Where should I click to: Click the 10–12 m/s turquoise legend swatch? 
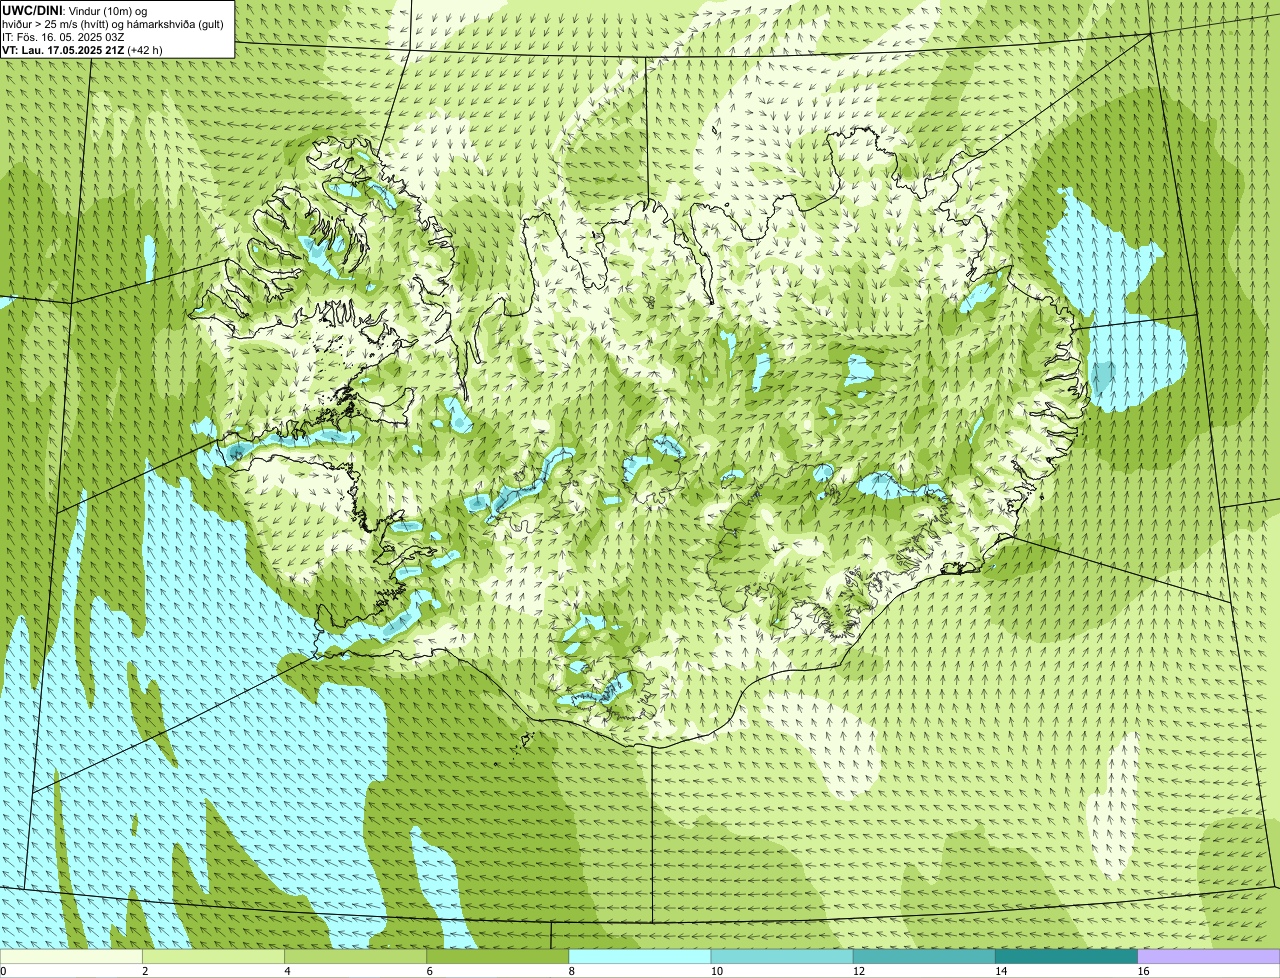click(x=782, y=957)
